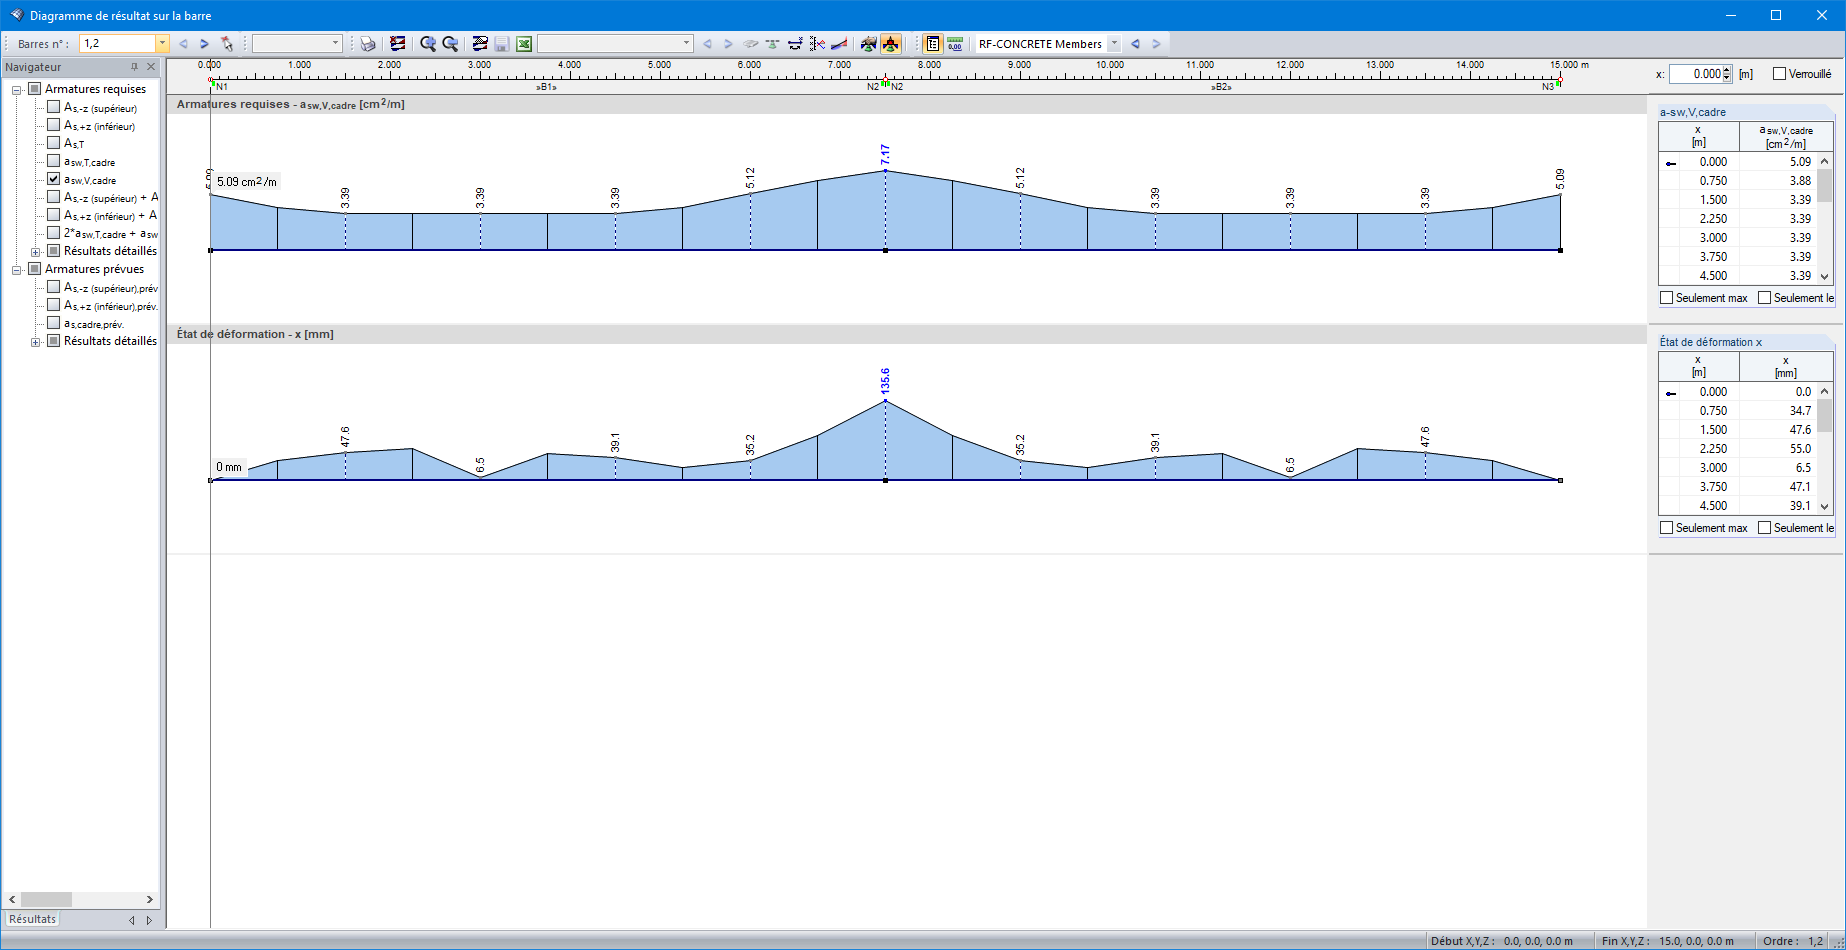Click the icon left of the highlighted orange icon

pos(868,44)
